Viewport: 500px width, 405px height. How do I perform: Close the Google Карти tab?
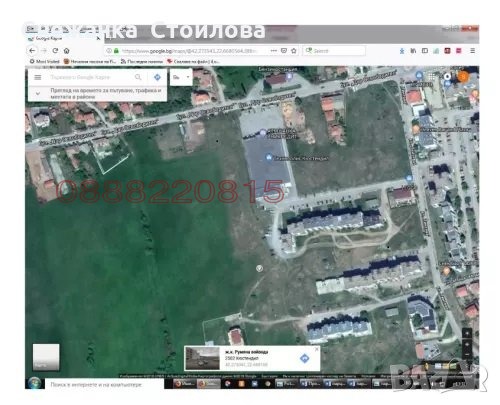click(98, 38)
